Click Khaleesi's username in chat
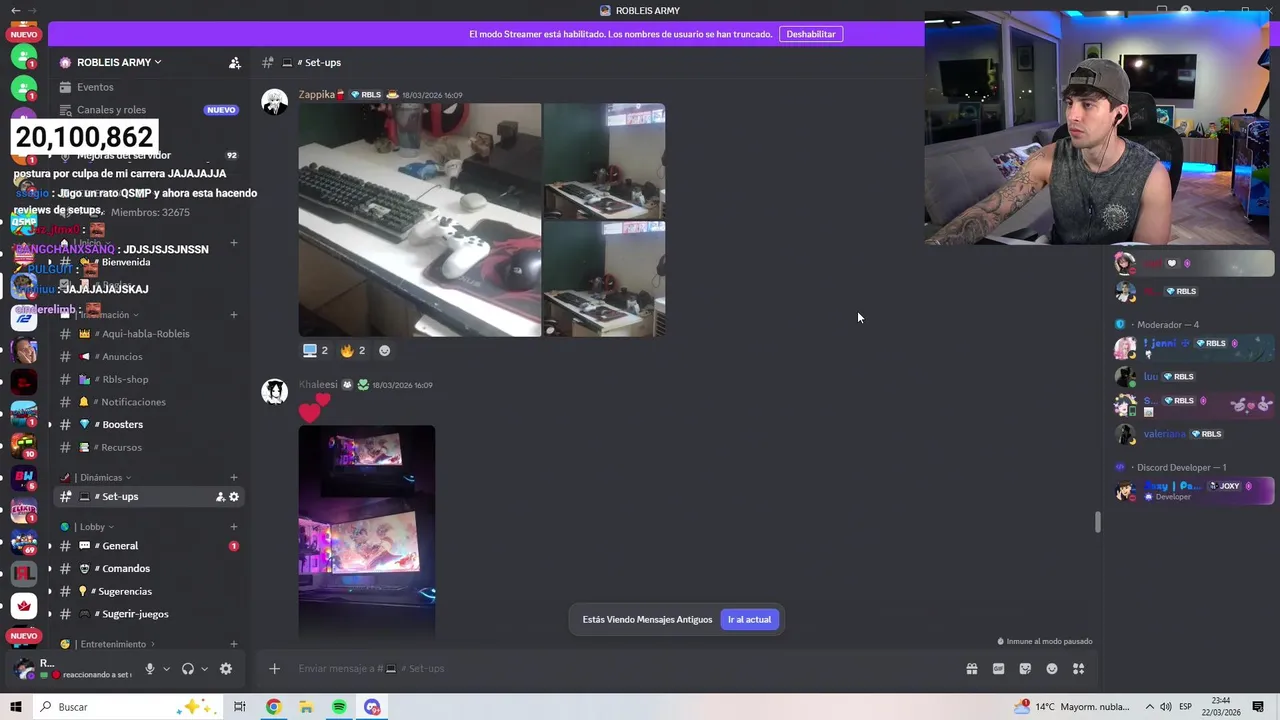1280x720 pixels. 318,385
